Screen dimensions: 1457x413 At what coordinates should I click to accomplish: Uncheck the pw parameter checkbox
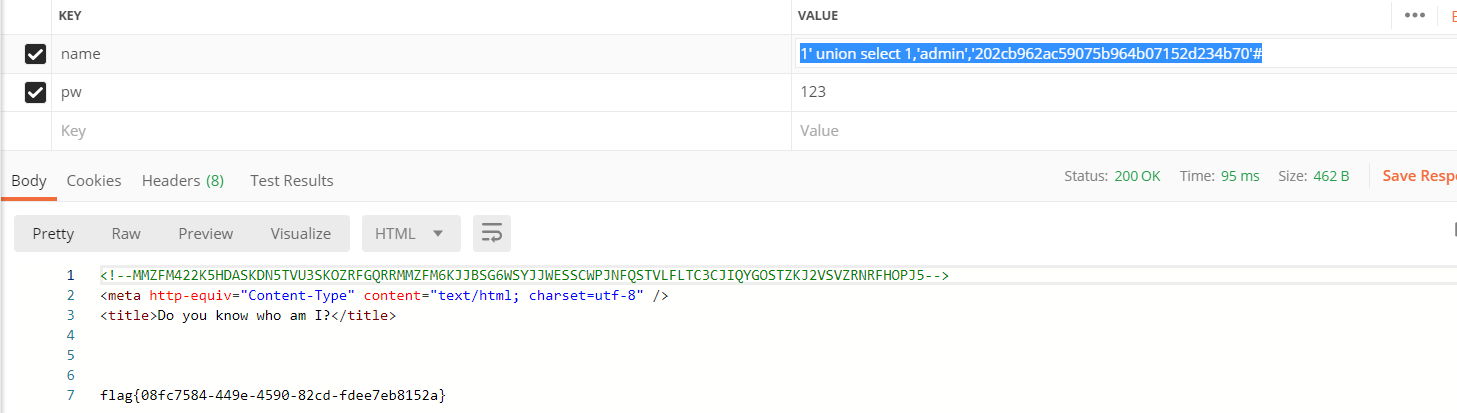[x=36, y=92]
